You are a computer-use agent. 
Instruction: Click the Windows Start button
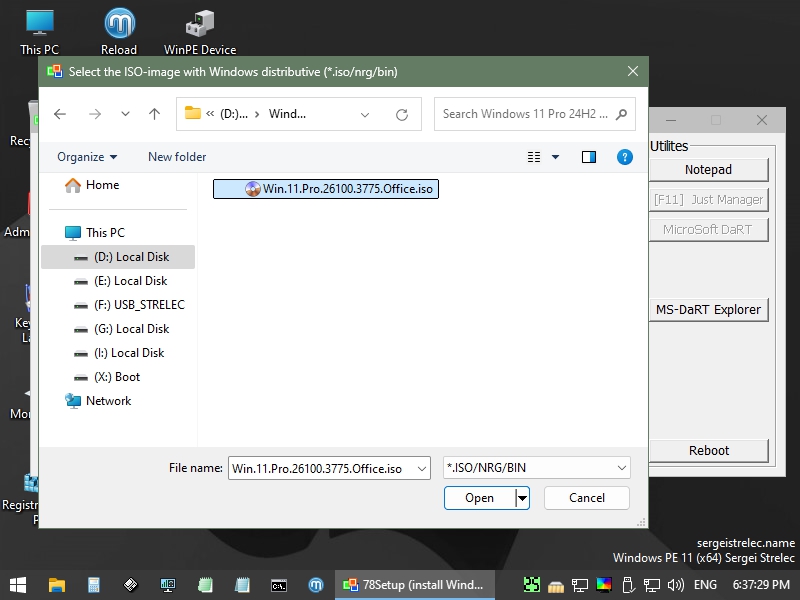18,584
